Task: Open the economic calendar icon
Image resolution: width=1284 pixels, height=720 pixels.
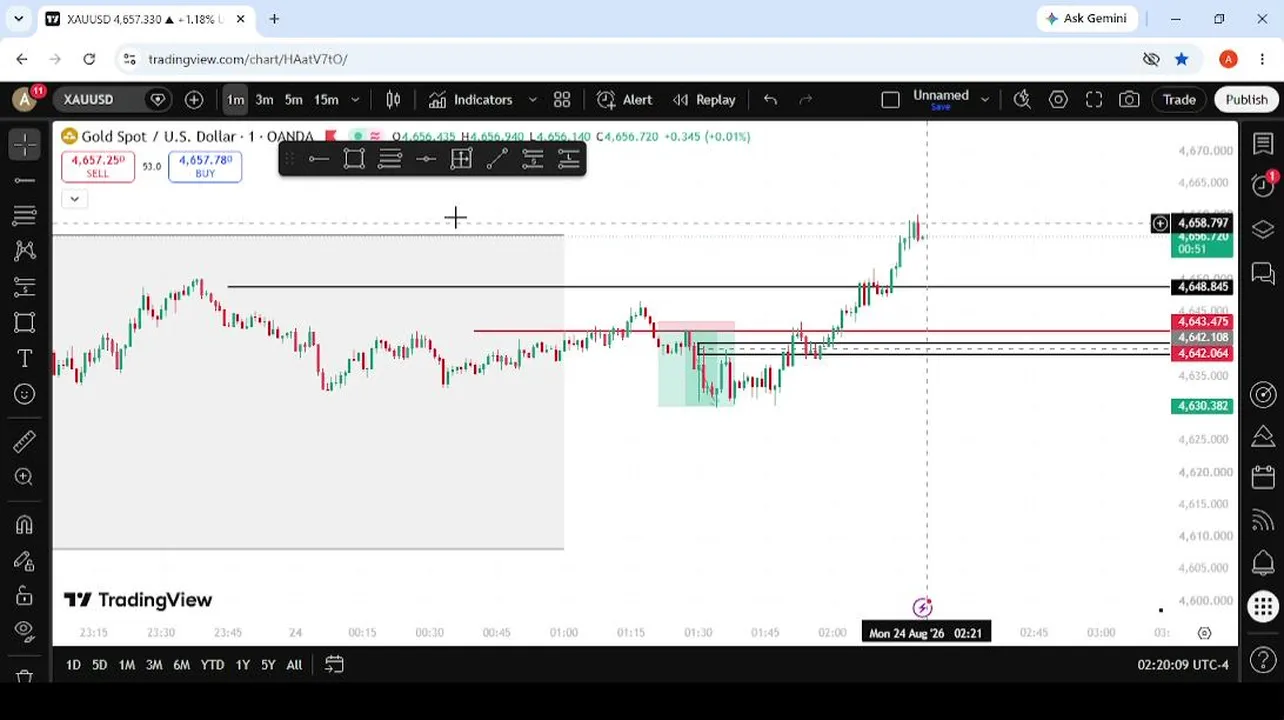Action: point(1263,477)
